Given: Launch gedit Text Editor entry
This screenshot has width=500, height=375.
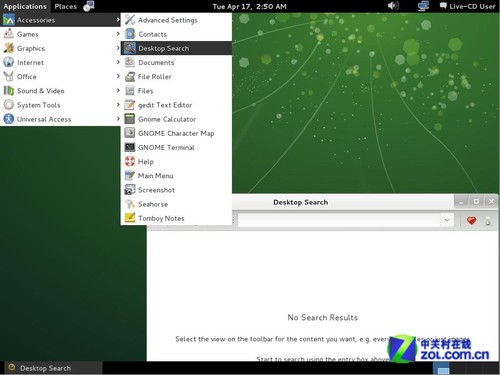Looking at the screenshot, I should (x=176, y=105).
